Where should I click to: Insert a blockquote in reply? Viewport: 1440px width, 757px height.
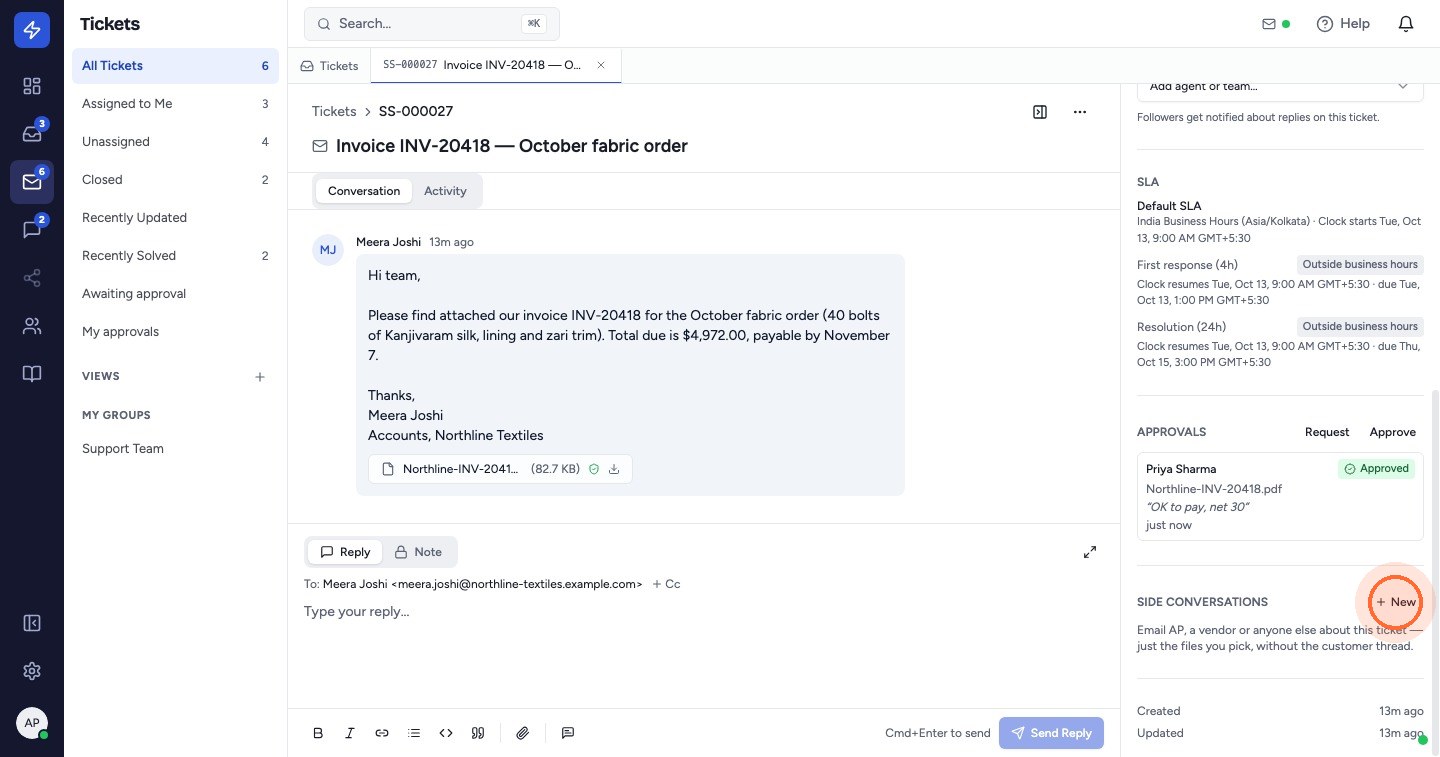[x=478, y=733]
